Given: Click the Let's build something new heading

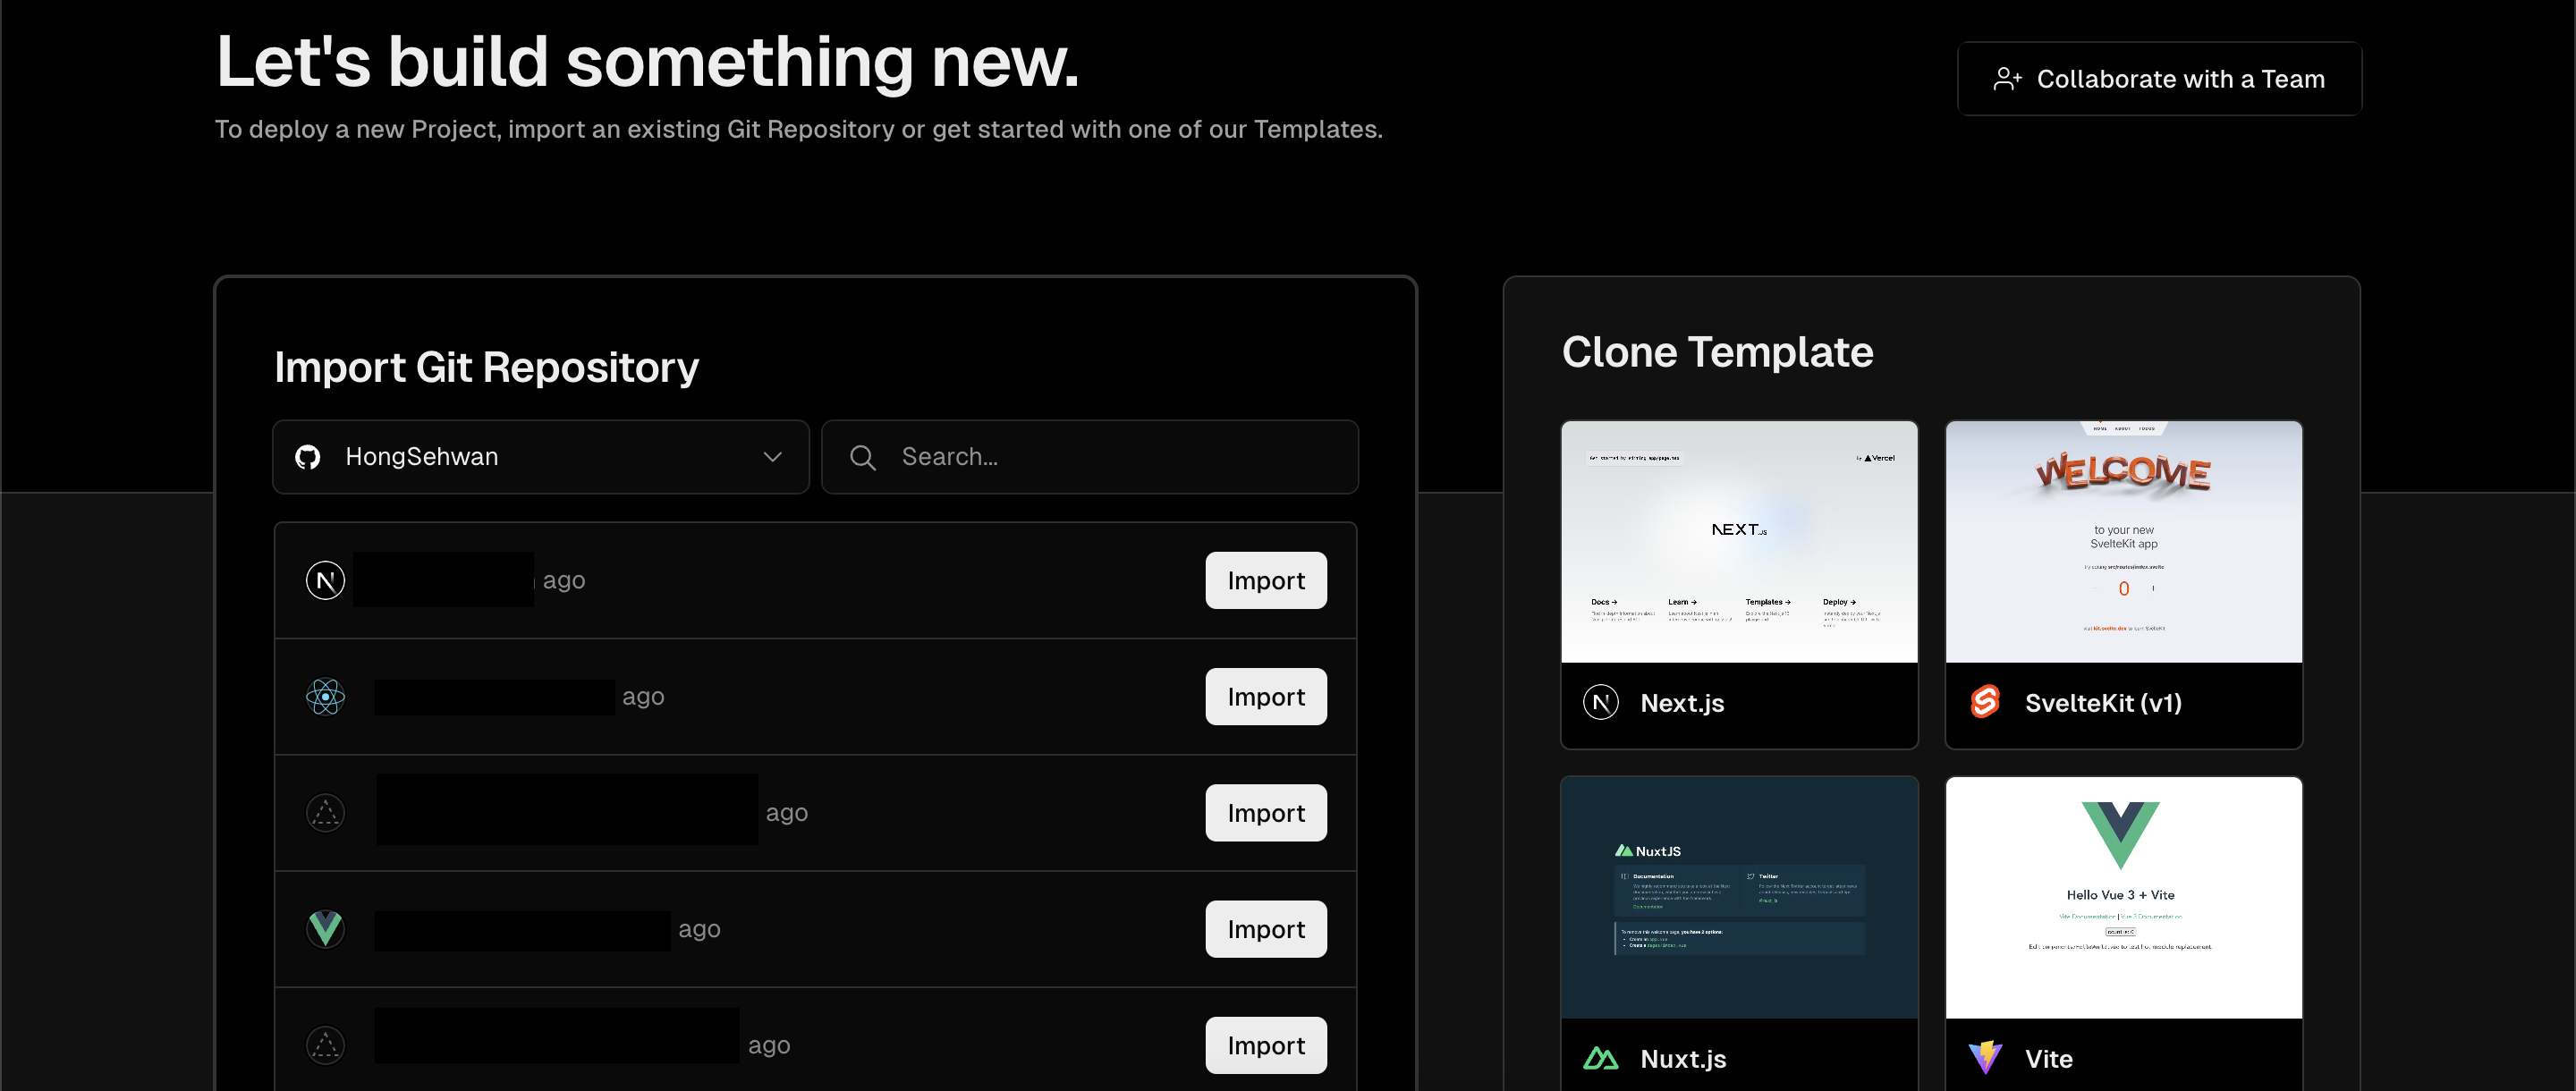Looking at the screenshot, I should (647, 61).
